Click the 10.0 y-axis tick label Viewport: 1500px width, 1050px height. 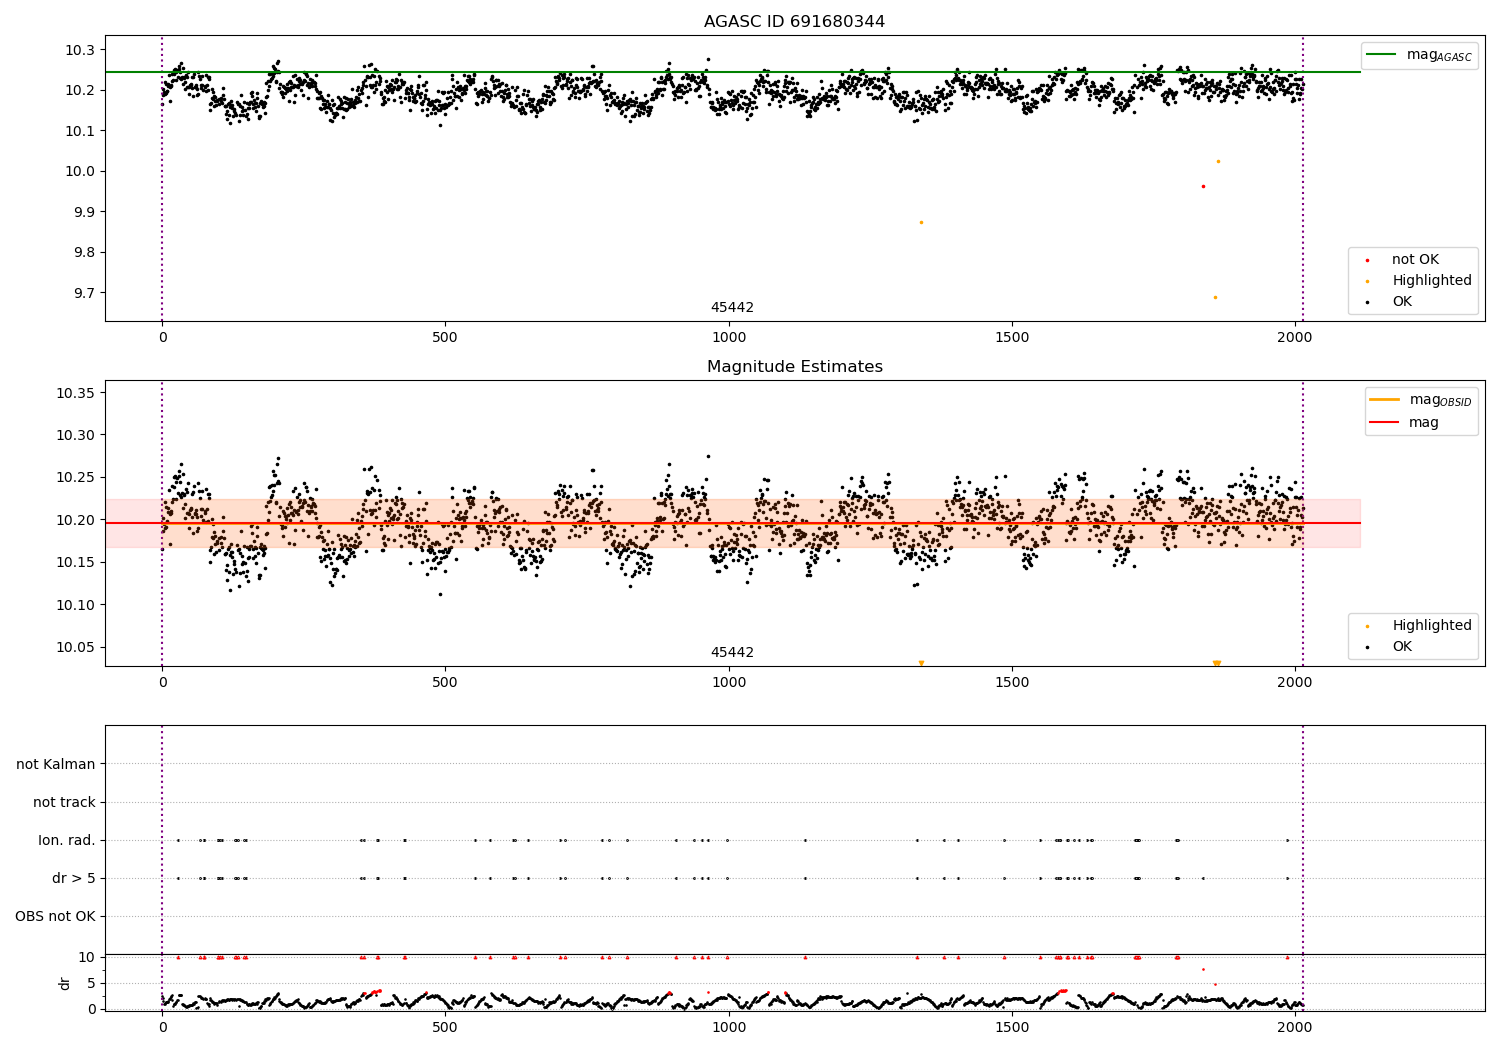click(x=80, y=171)
